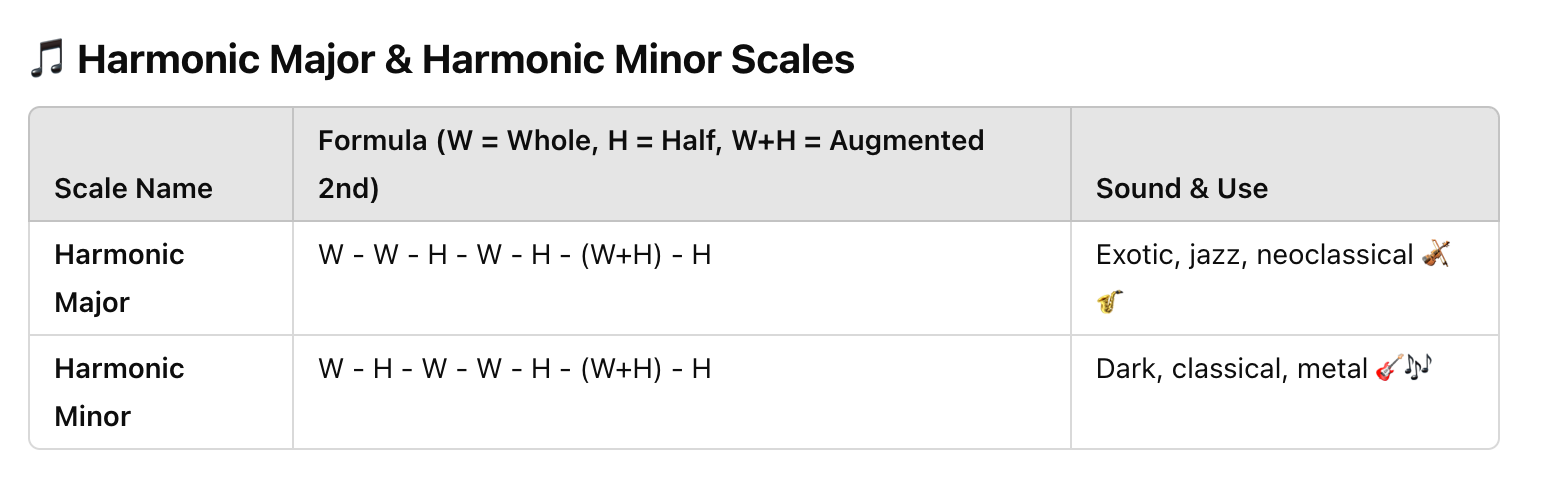Click (W+H) in the Harmonic Major formula
This screenshot has height=496, width=1544.
pyautogui.click(x=621, y=255)
